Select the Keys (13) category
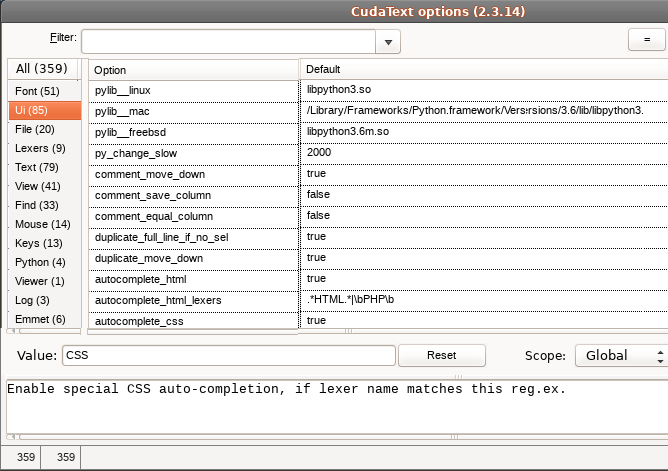Image resolution: width=668 pixels, height=471 pixels. 44,243
